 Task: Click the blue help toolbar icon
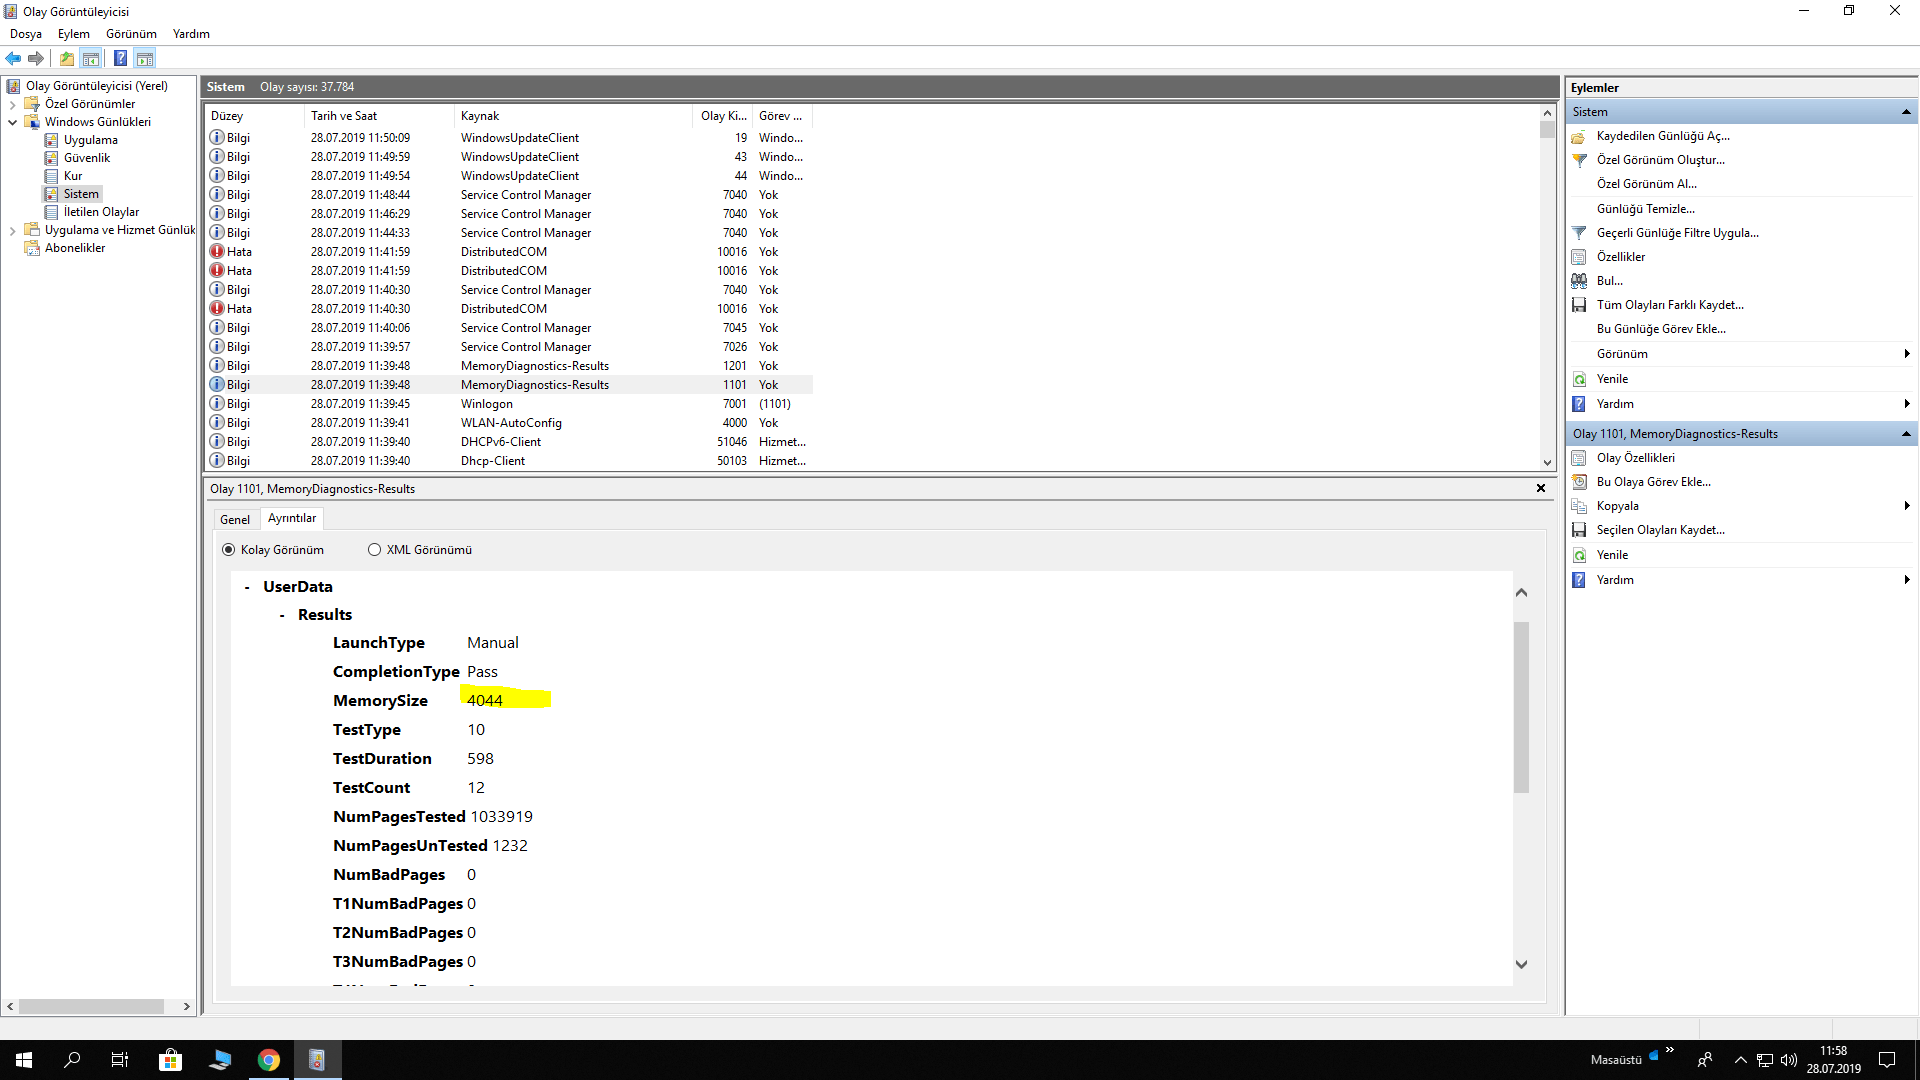pos(120,58)
